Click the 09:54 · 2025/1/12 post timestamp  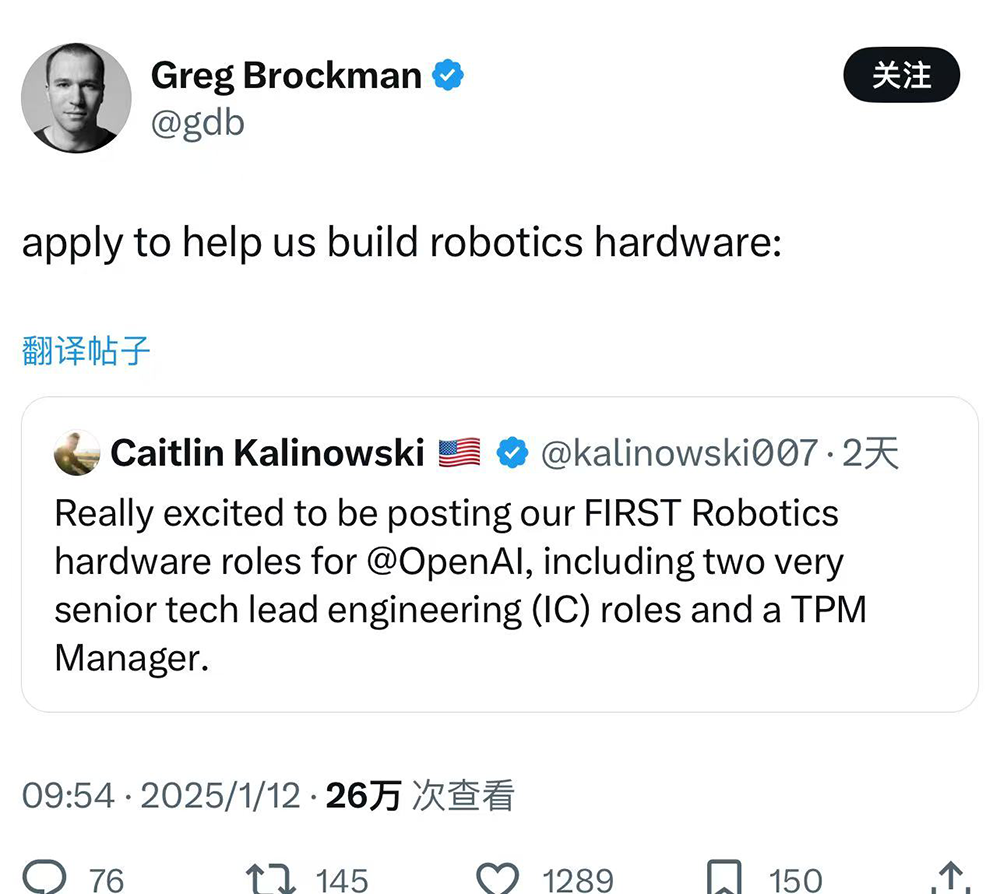(161, 796)
